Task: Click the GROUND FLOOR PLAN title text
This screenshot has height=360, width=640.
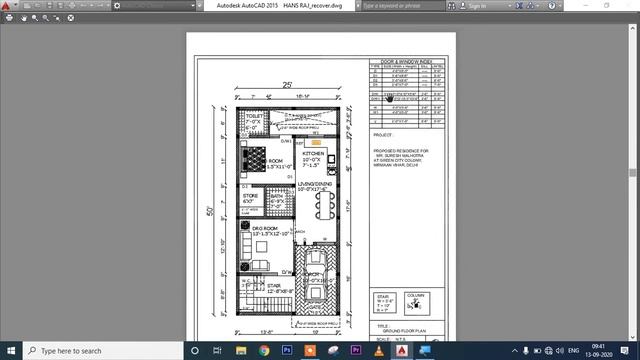Action: 404,331
